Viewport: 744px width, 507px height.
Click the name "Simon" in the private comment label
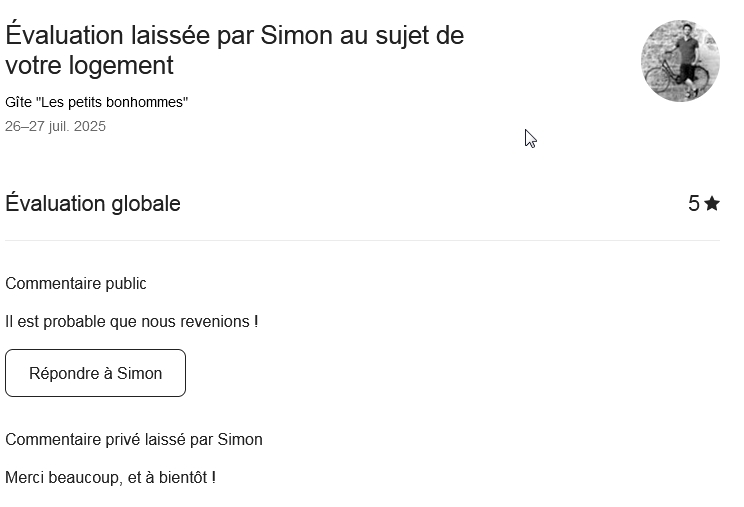pyautogui.click(x=240, y=440)
